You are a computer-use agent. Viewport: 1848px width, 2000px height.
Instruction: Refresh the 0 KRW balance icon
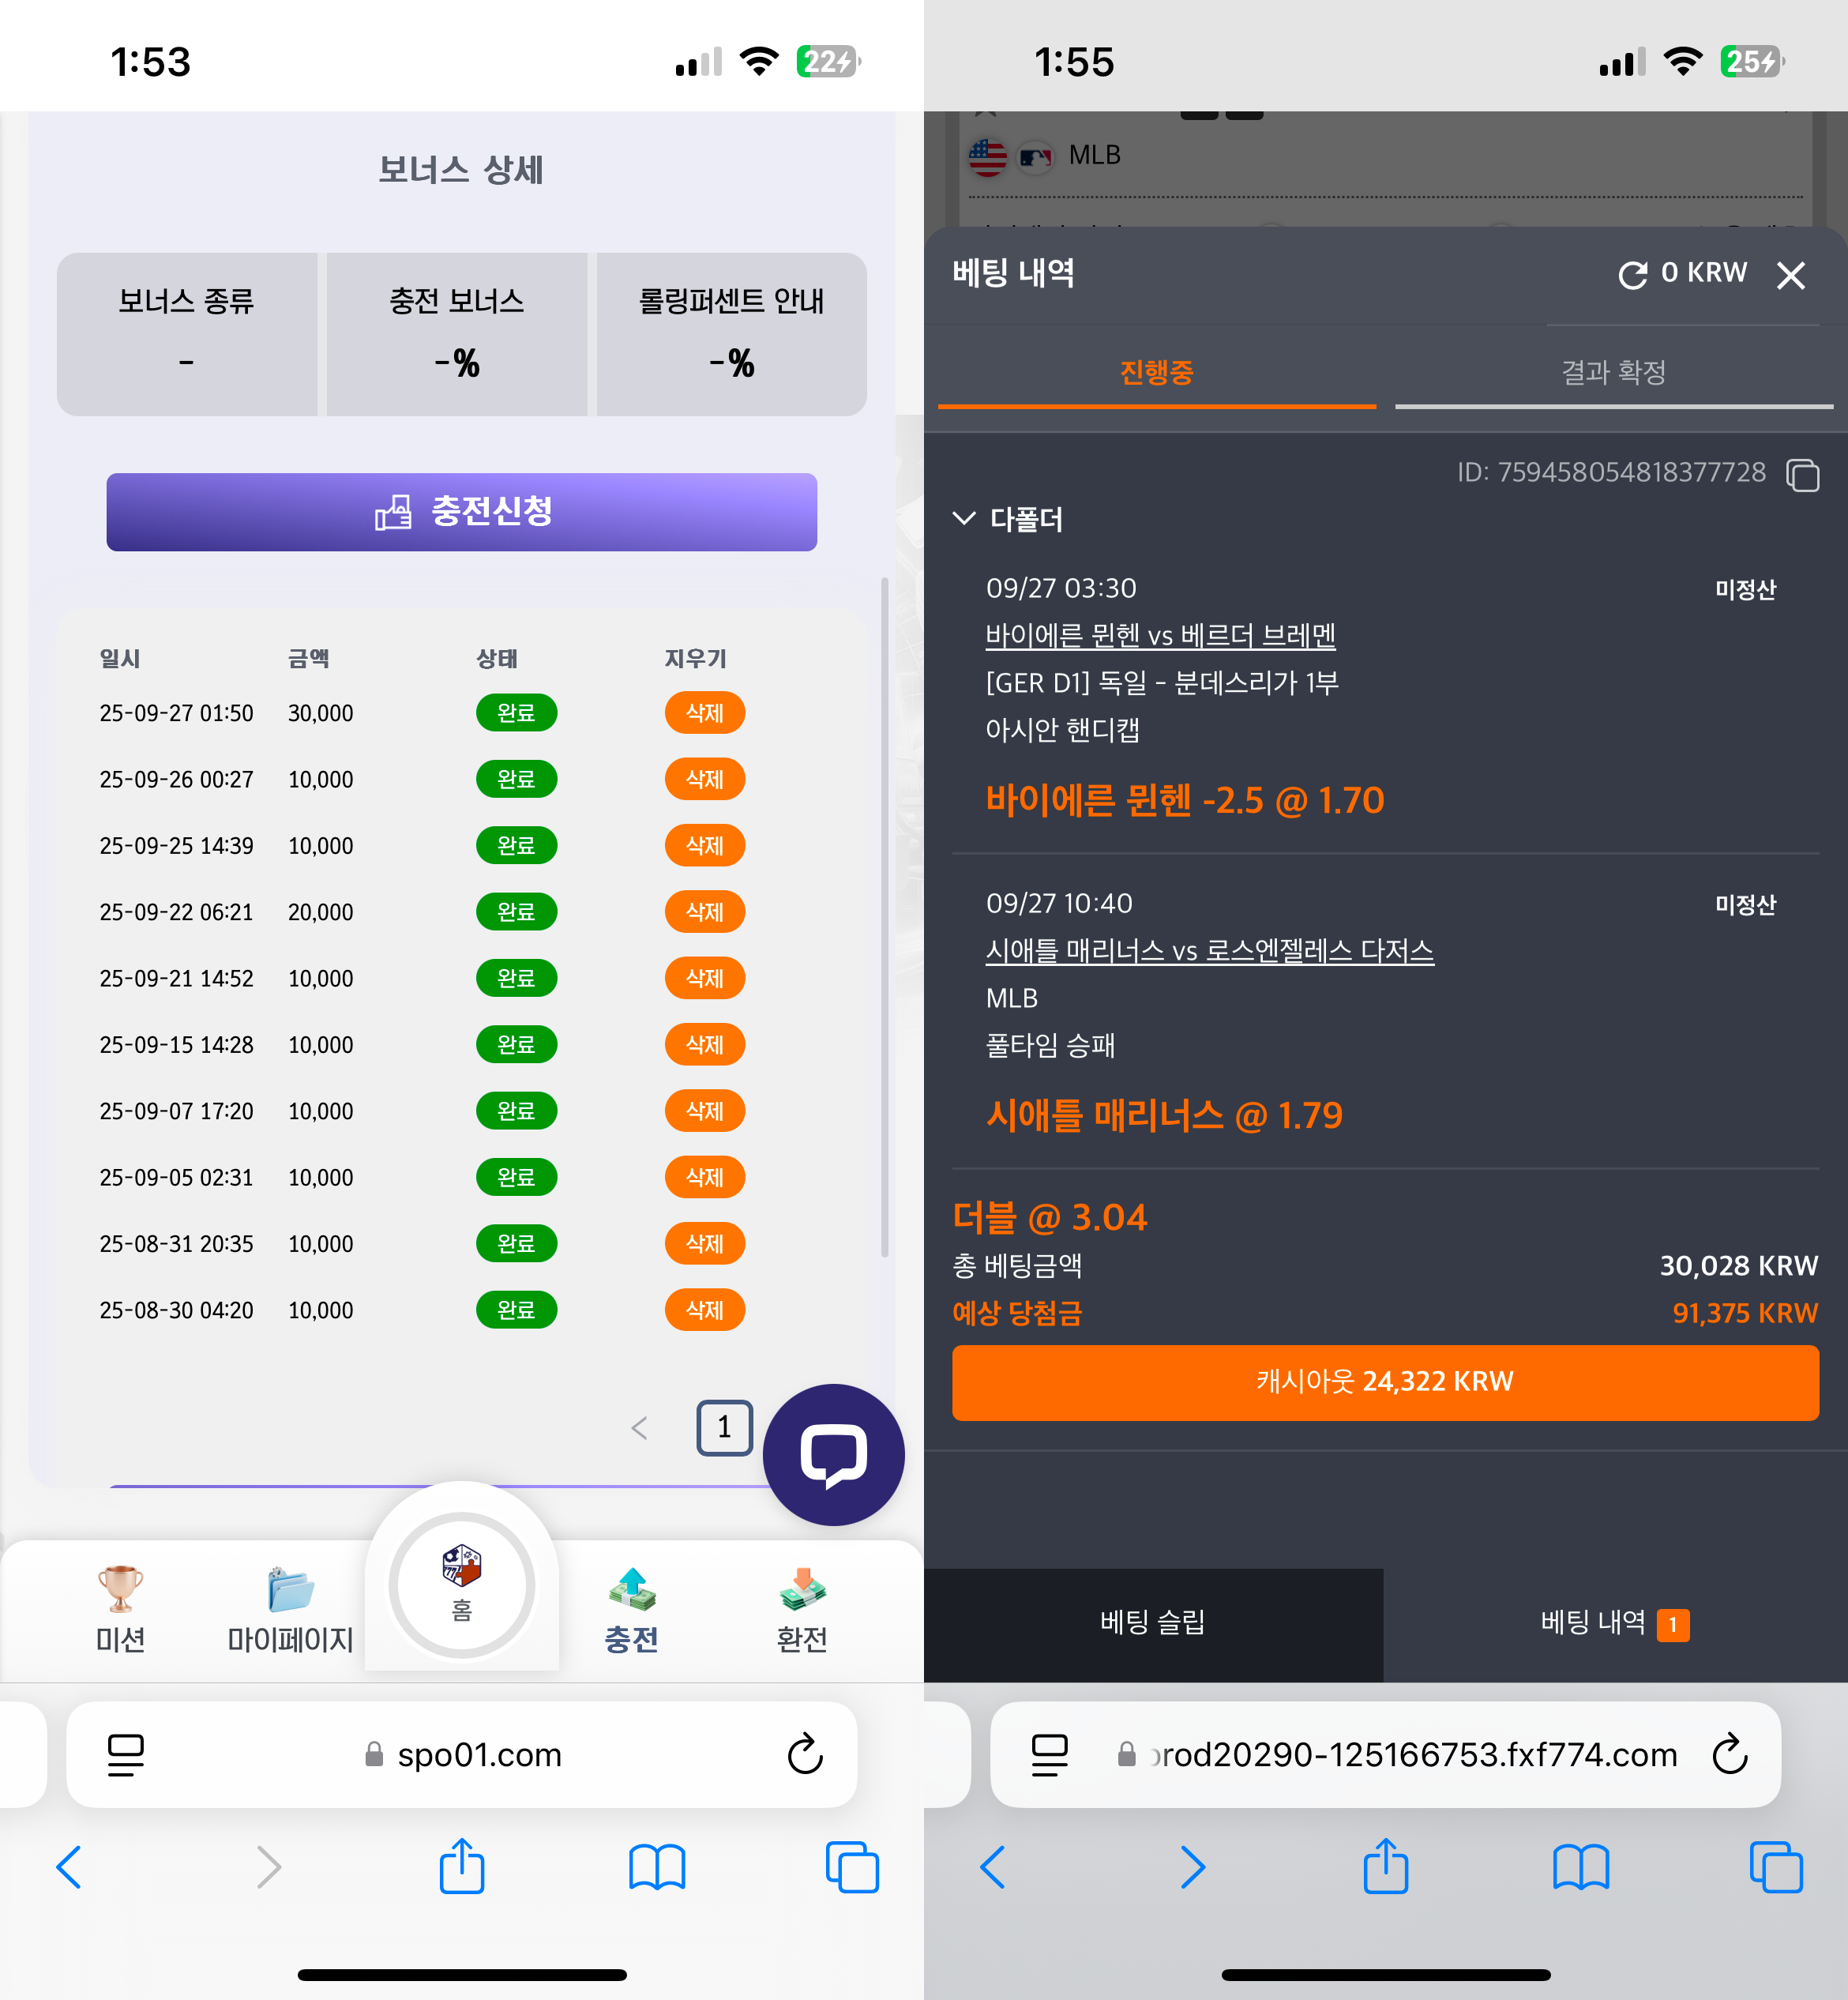pos(1632,274)
